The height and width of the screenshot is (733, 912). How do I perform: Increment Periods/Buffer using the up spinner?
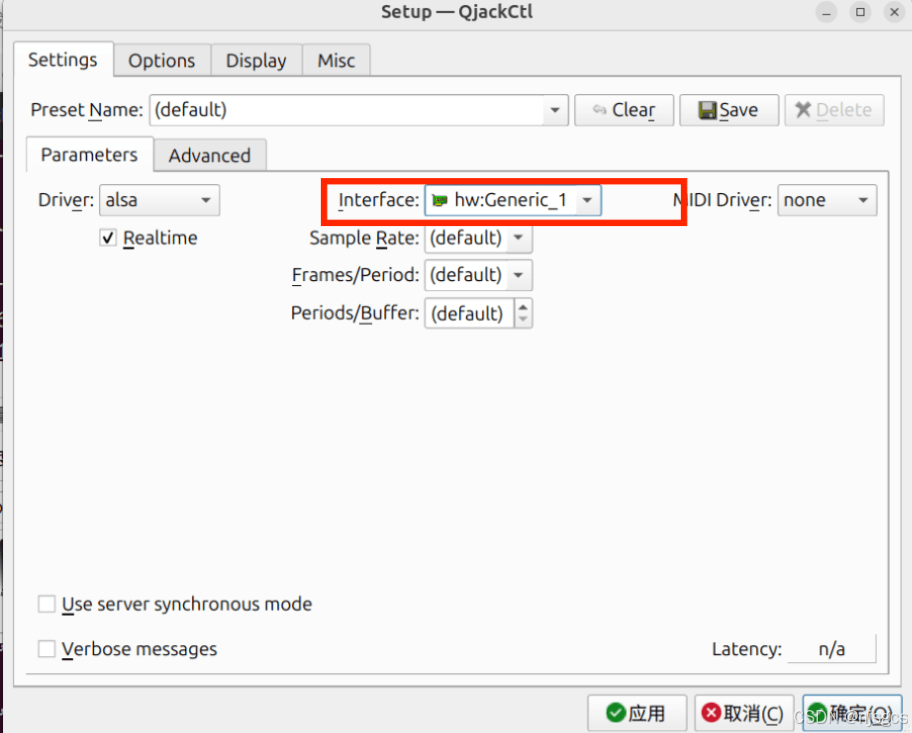click(x=523, y=307)
